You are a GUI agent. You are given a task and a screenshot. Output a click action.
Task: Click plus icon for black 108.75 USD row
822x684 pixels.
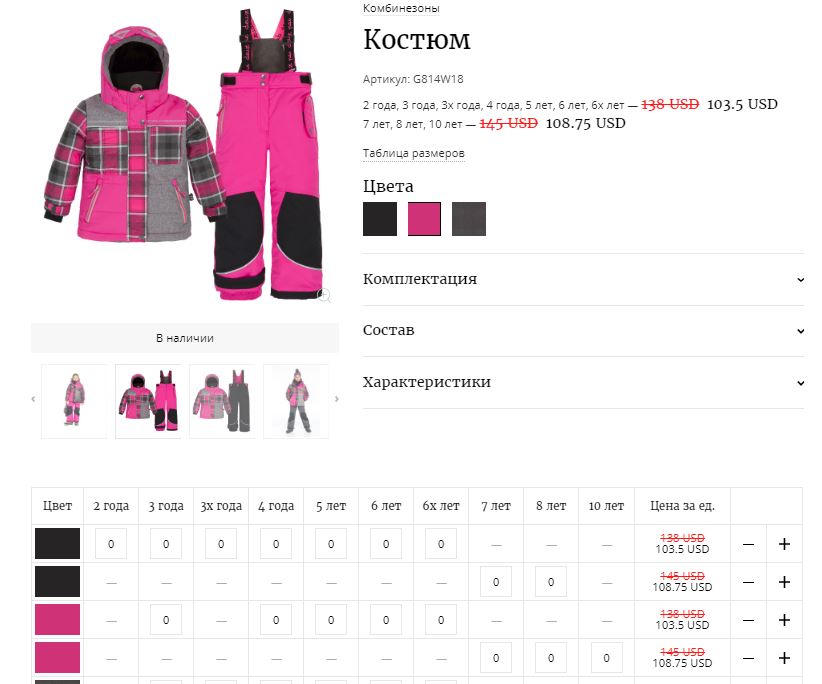[x=784, y=582]
